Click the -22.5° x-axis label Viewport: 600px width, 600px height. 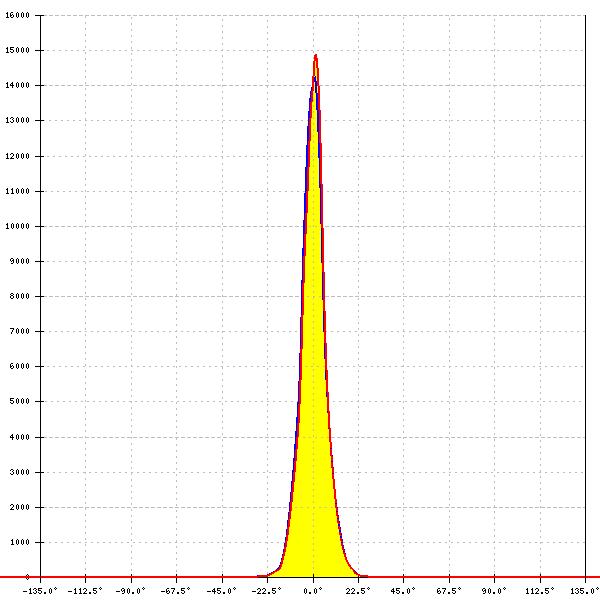tap(267, 591)
